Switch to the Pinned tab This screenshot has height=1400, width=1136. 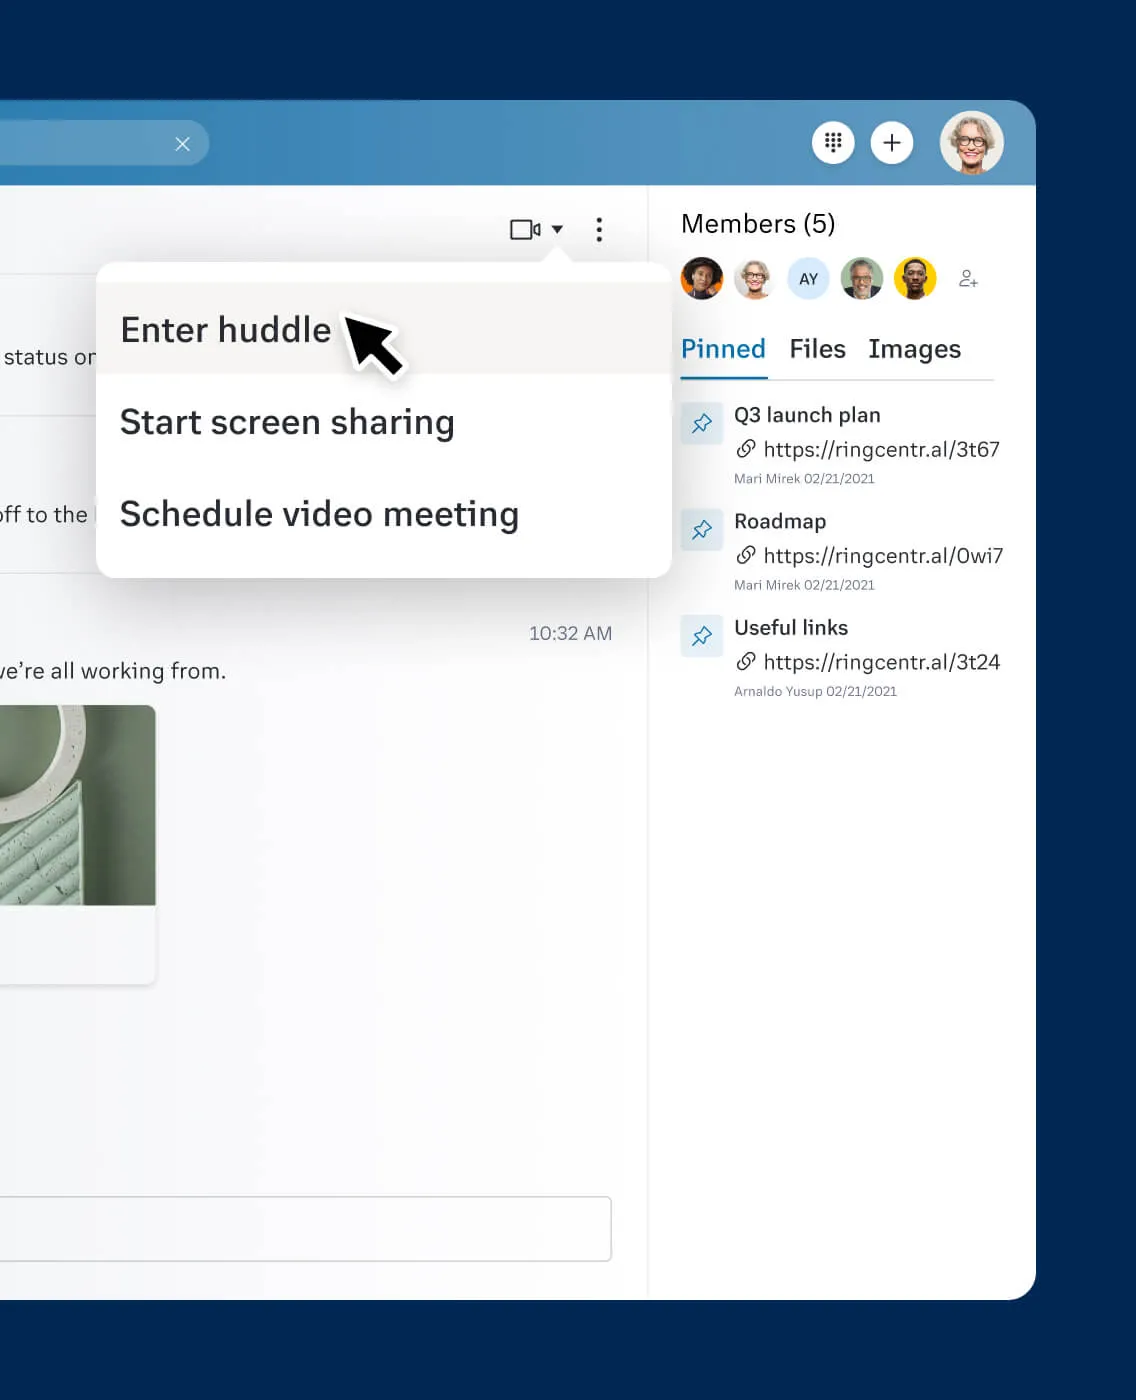click(x=723, y=349)
